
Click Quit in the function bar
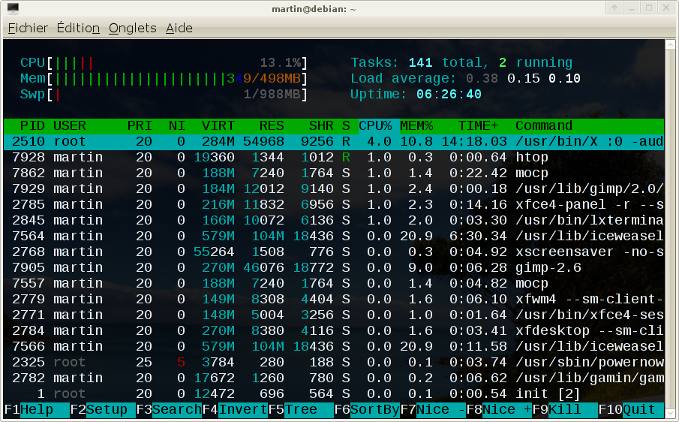click(640, 409)
